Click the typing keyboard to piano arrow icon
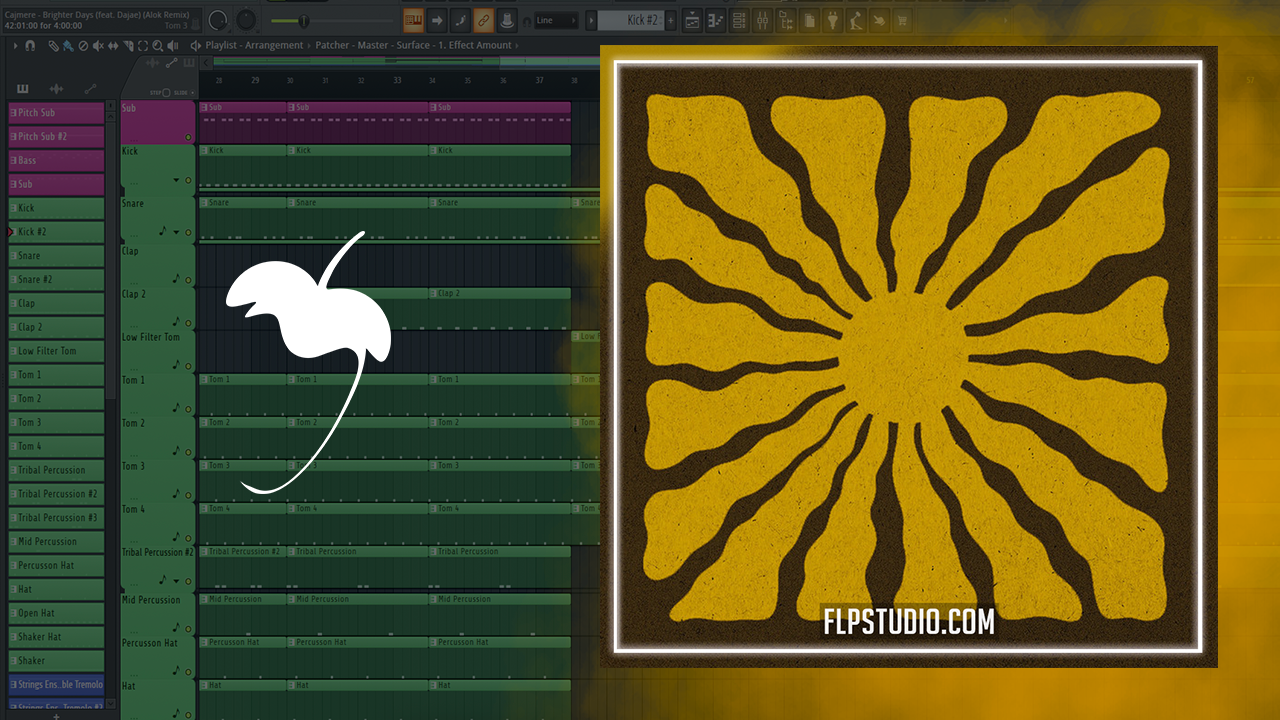The width and height of the screenshot is (1280, 720). tap(436, 20)
